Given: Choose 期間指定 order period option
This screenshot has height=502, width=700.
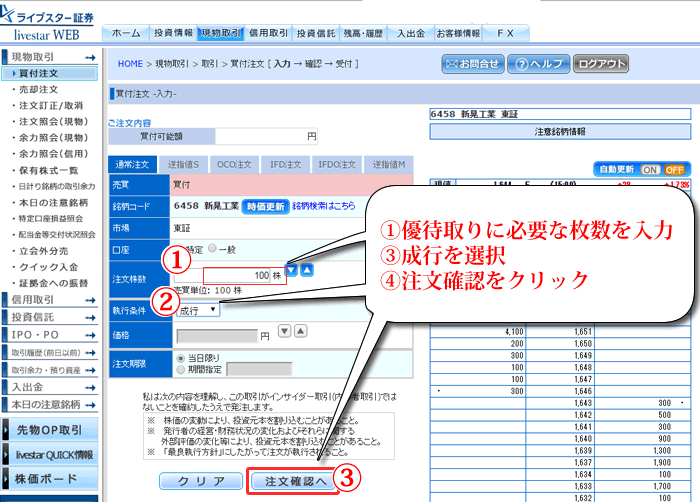Looking at the screenshot, I should 180,368.
